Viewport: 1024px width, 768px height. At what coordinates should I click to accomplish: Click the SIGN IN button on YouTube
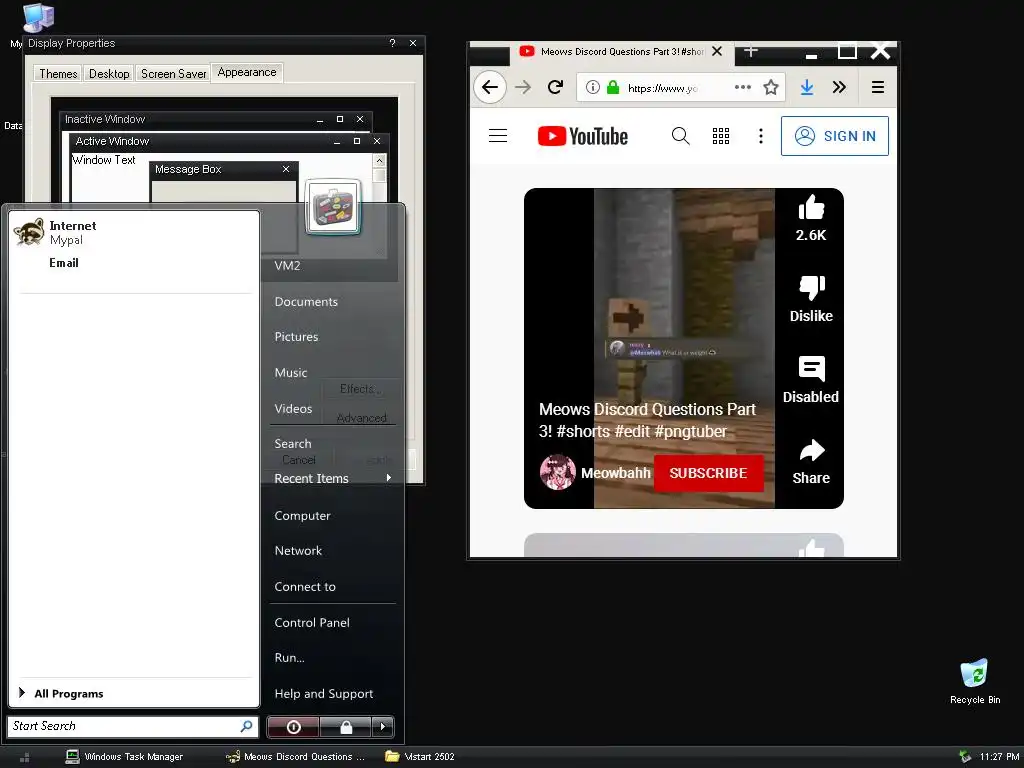835,136
